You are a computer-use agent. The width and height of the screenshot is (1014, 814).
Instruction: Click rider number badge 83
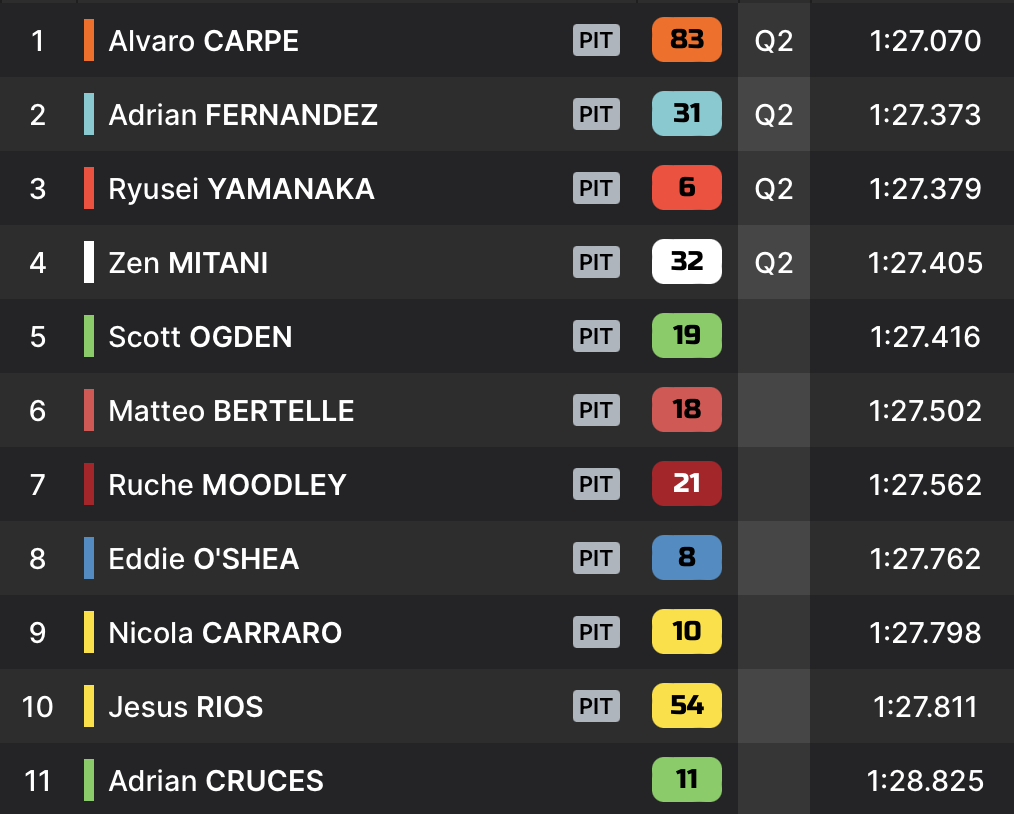[x=686, y=40]
